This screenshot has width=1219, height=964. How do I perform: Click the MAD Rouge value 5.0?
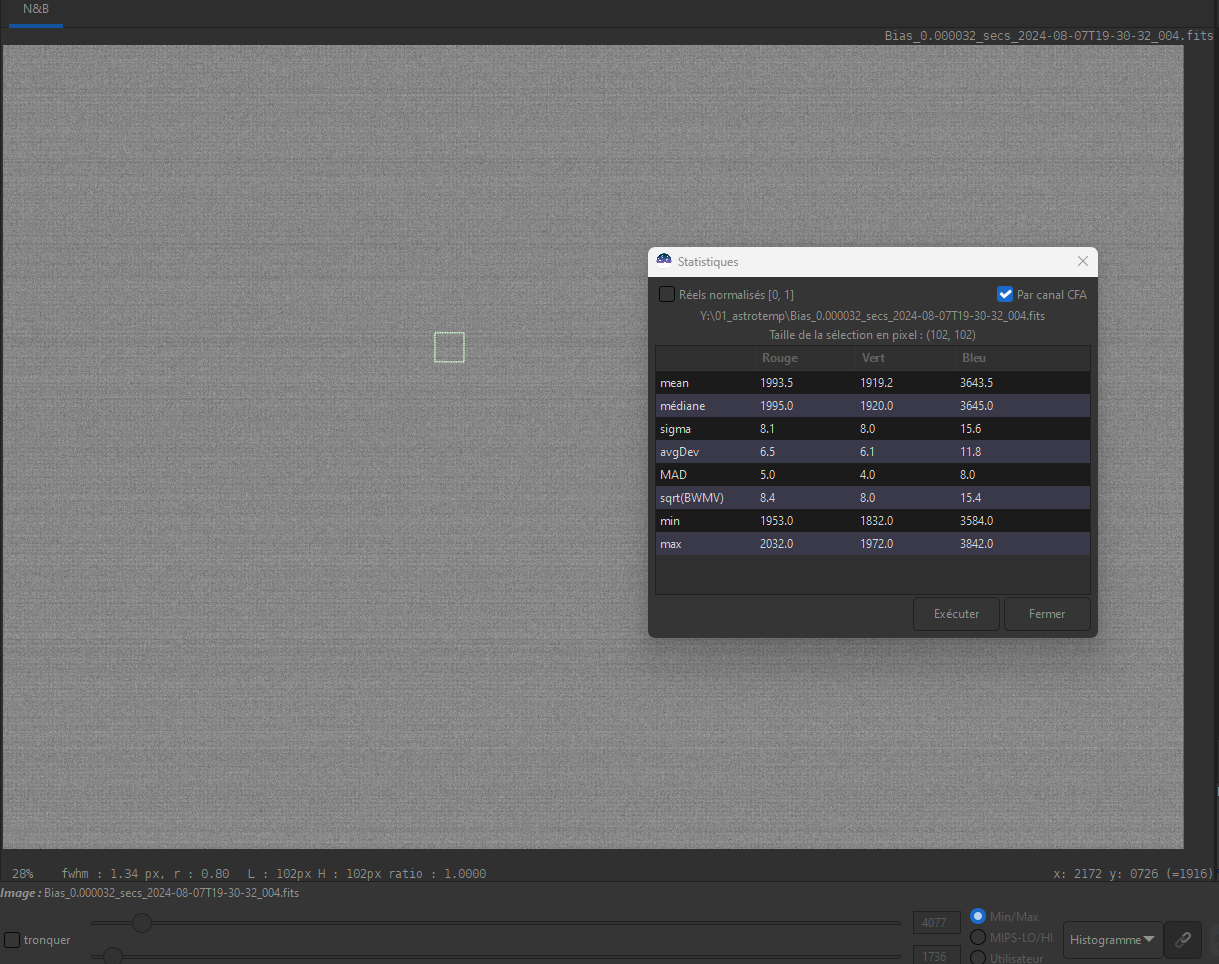coord(768,475)
